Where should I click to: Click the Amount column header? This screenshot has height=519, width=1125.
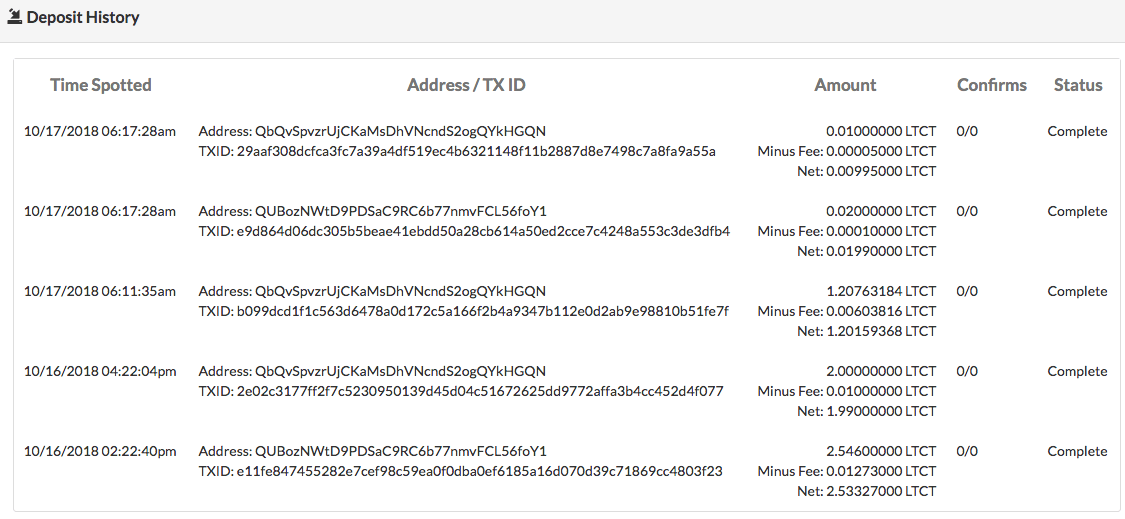tap(845, 85)
